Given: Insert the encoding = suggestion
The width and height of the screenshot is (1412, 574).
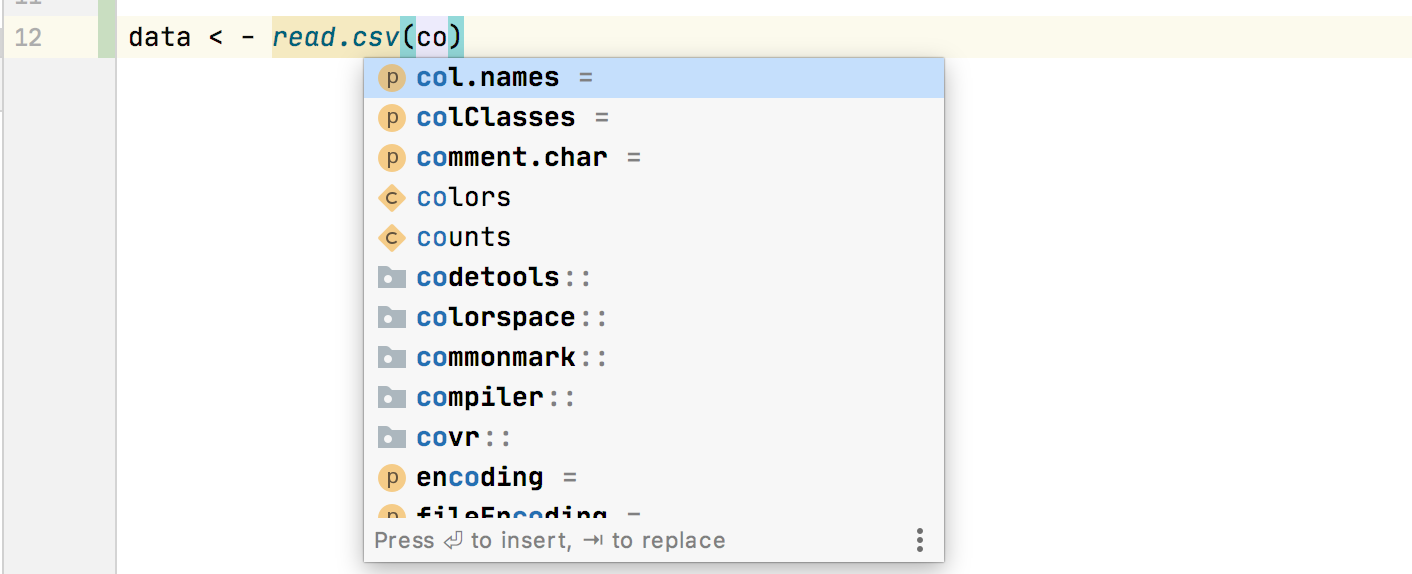Looking at the screenshot, I should (x=654, y=478).
